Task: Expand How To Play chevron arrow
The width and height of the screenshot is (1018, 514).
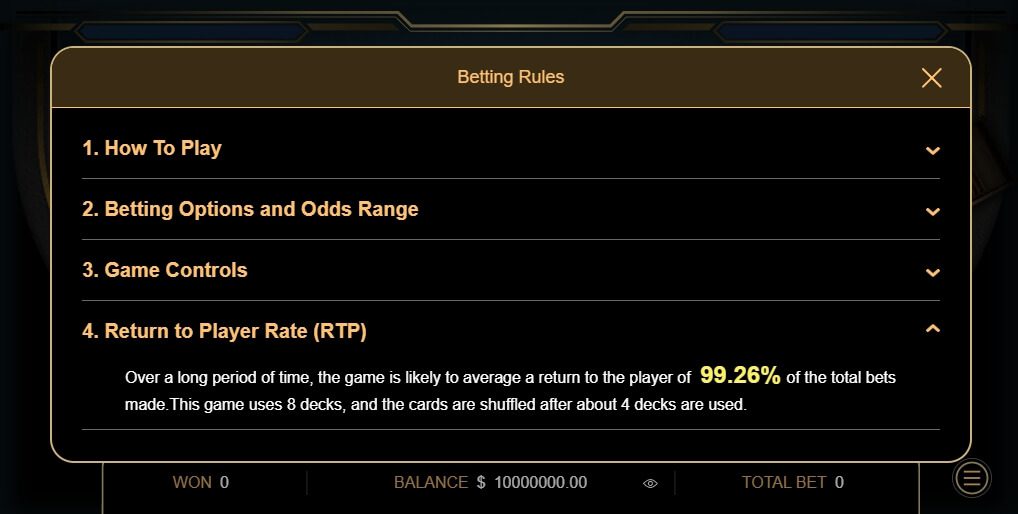Action: tap(932, 151)
